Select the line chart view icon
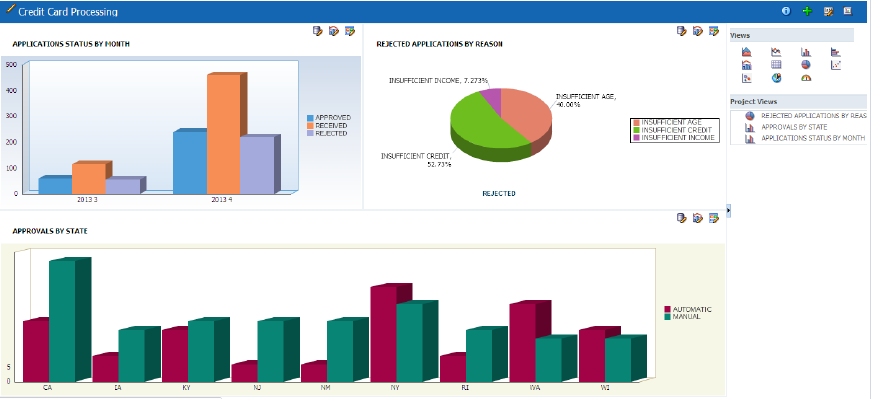Viewport: 871px width, 399px height. (x=776, y=52)
